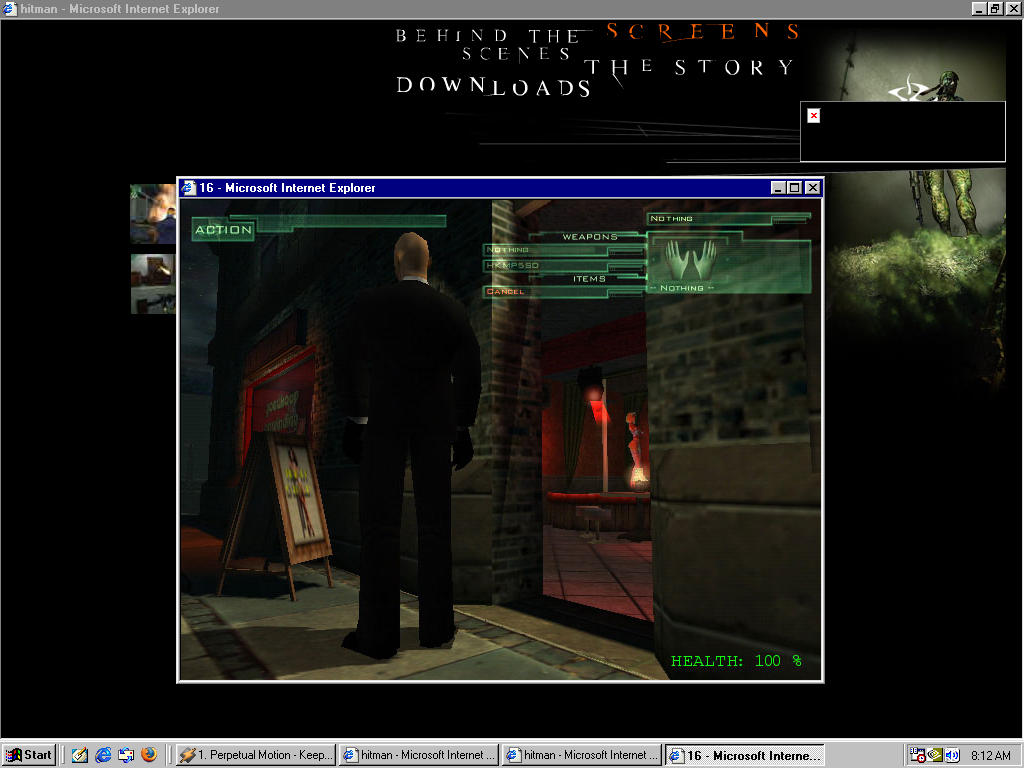1024x768 pixels.
Task: Restore down the main hitman browser window
Action: tap(995, 8)
